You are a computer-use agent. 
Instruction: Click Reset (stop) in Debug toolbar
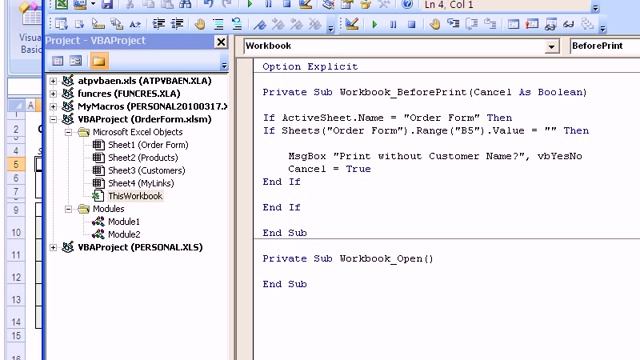coord(411,24)
